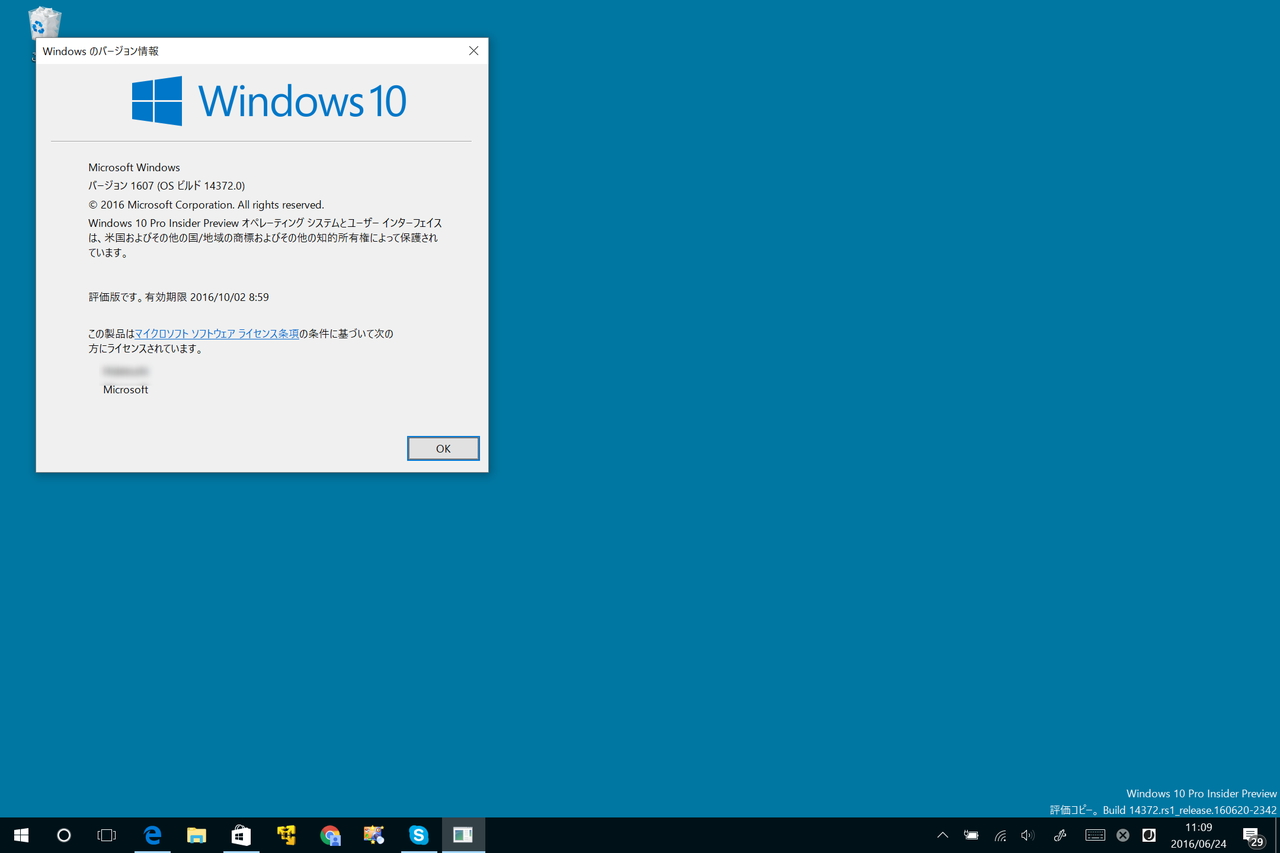Launch Google Chrome from the taskbar
Viewport: 1280px width, 853px height.
(330, 835)
